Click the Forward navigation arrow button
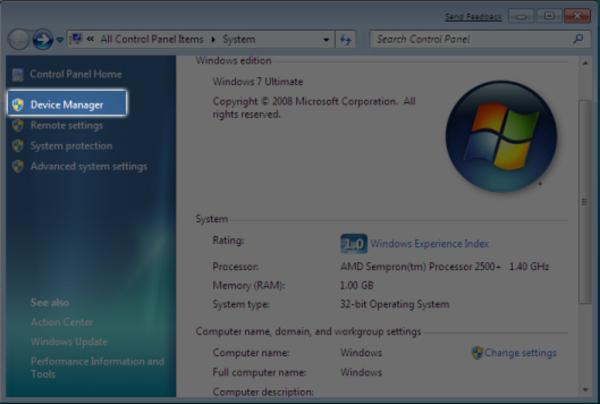 (42, 40)
